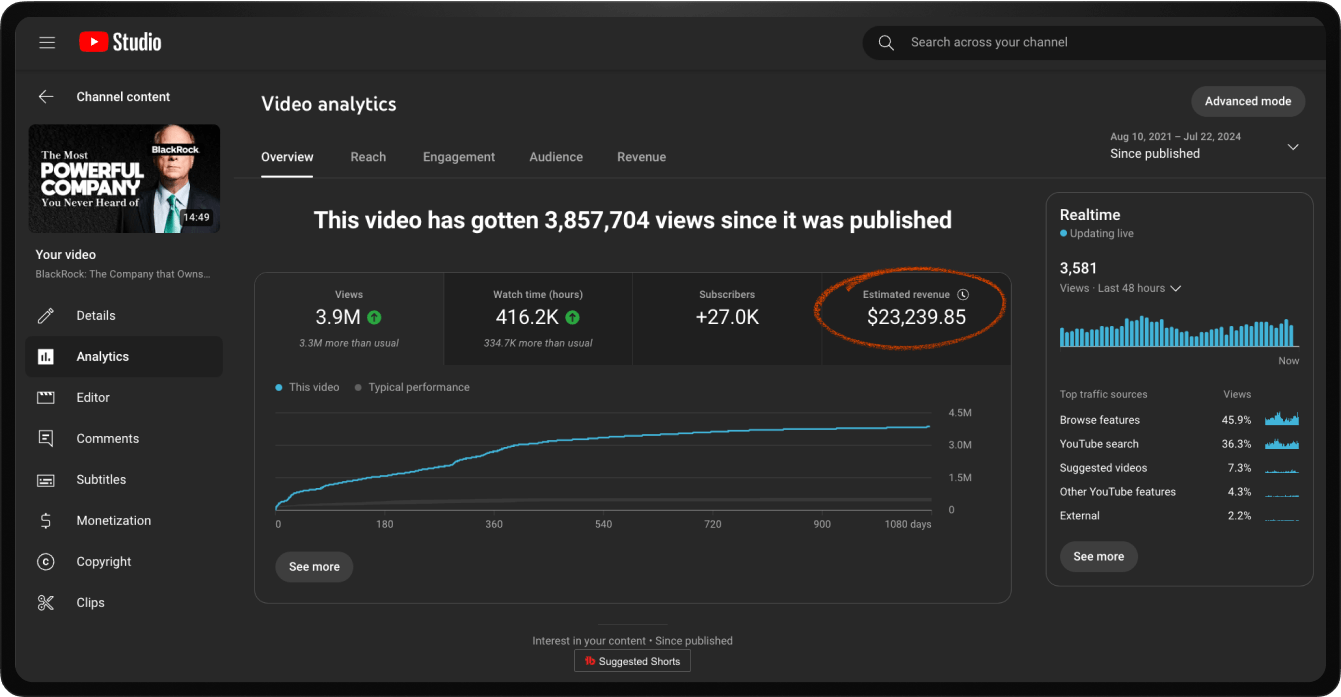The height and width of the screenshot is (697, 1341).
Task: Click the Channel content link
Action: coord(123,97)
